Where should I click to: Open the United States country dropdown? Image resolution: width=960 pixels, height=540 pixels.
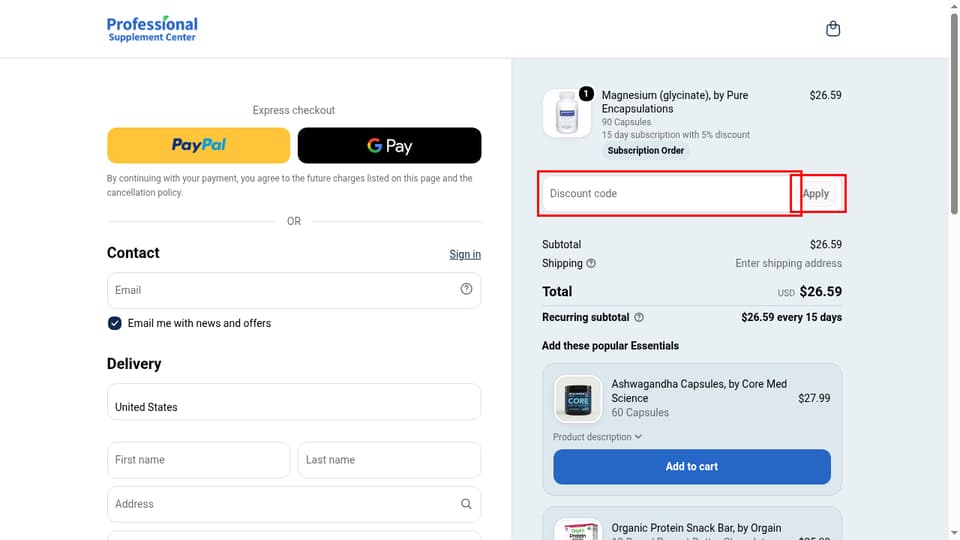click(294, 402)
